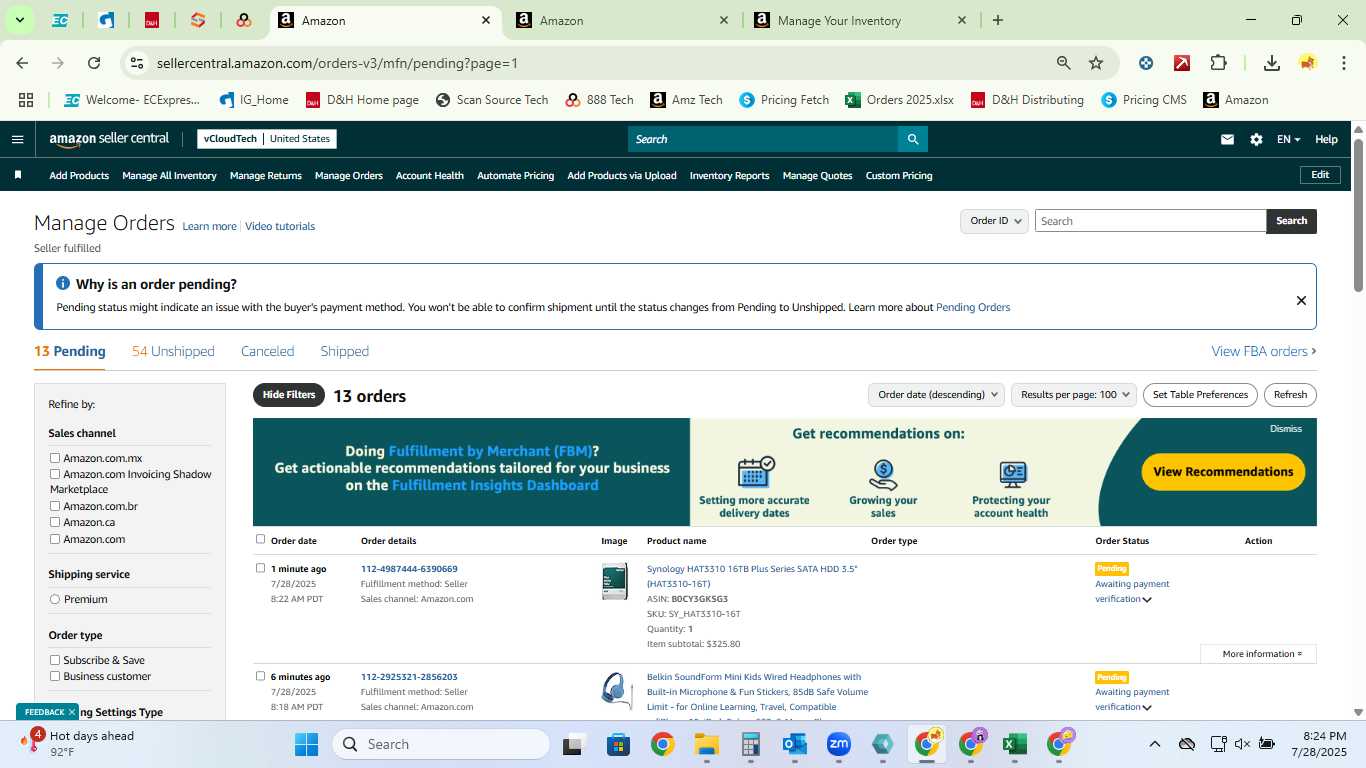Open browser downloads icon

pyautogui.click(x=1272, y=63)
